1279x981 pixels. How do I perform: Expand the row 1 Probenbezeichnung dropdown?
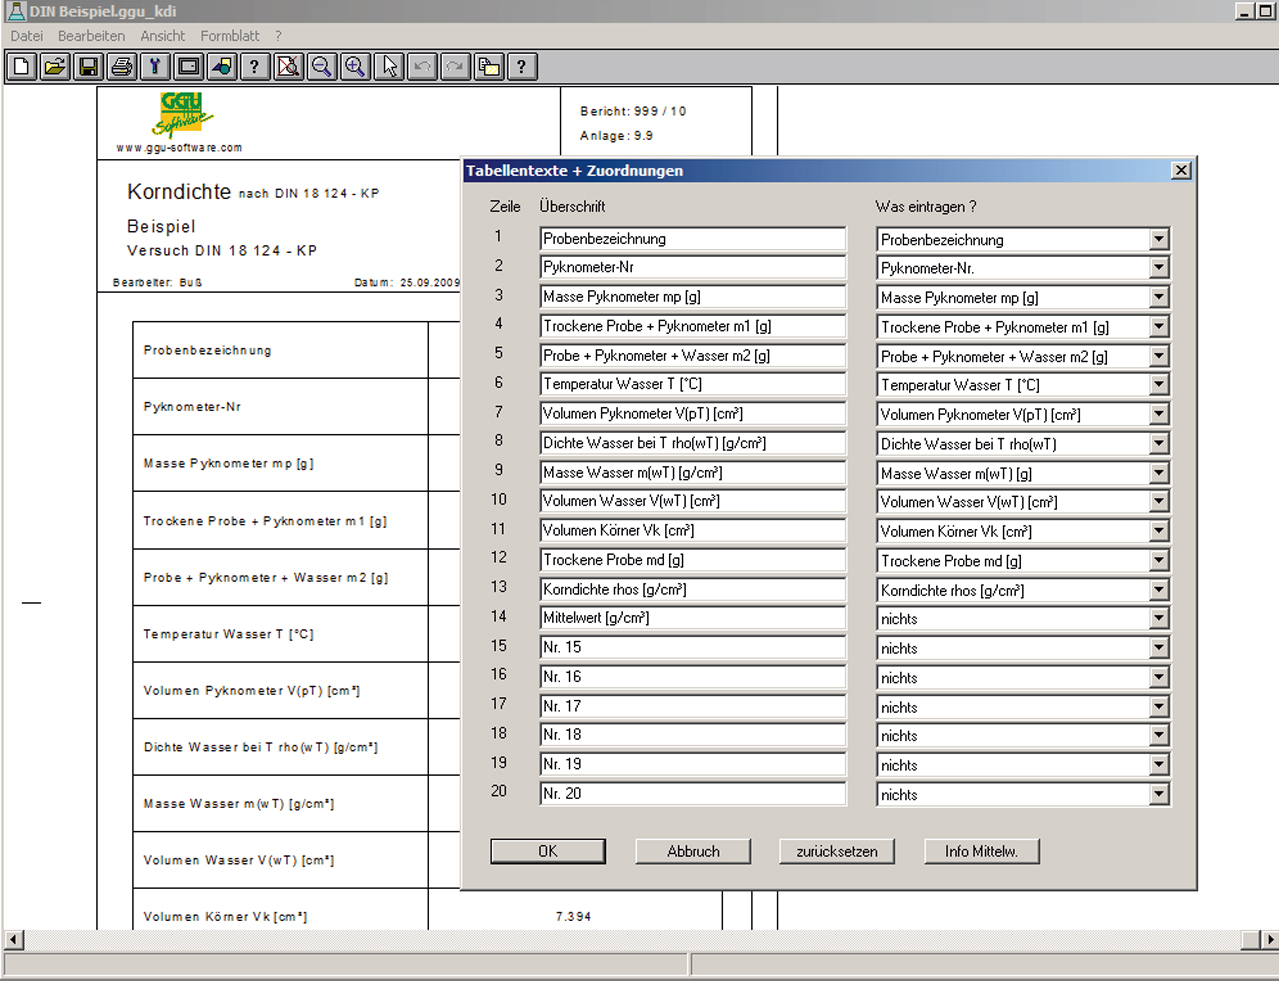1159,240
